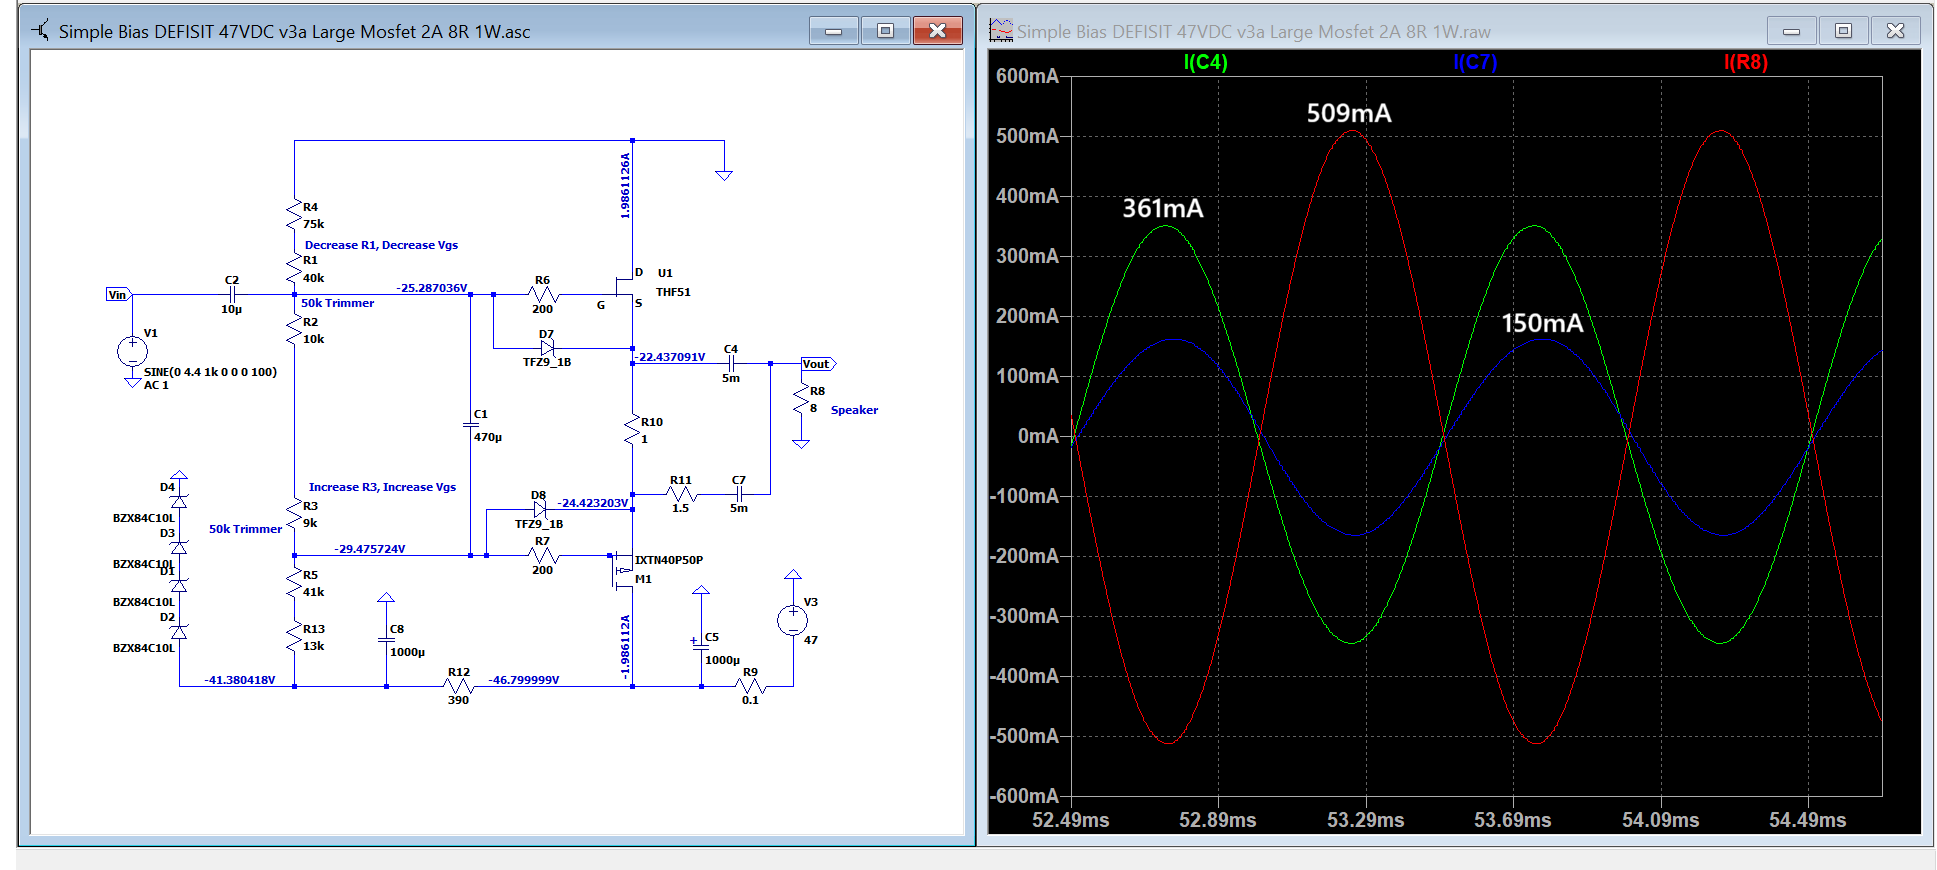Select resistor R2 10k symbol

coord(294,330)
